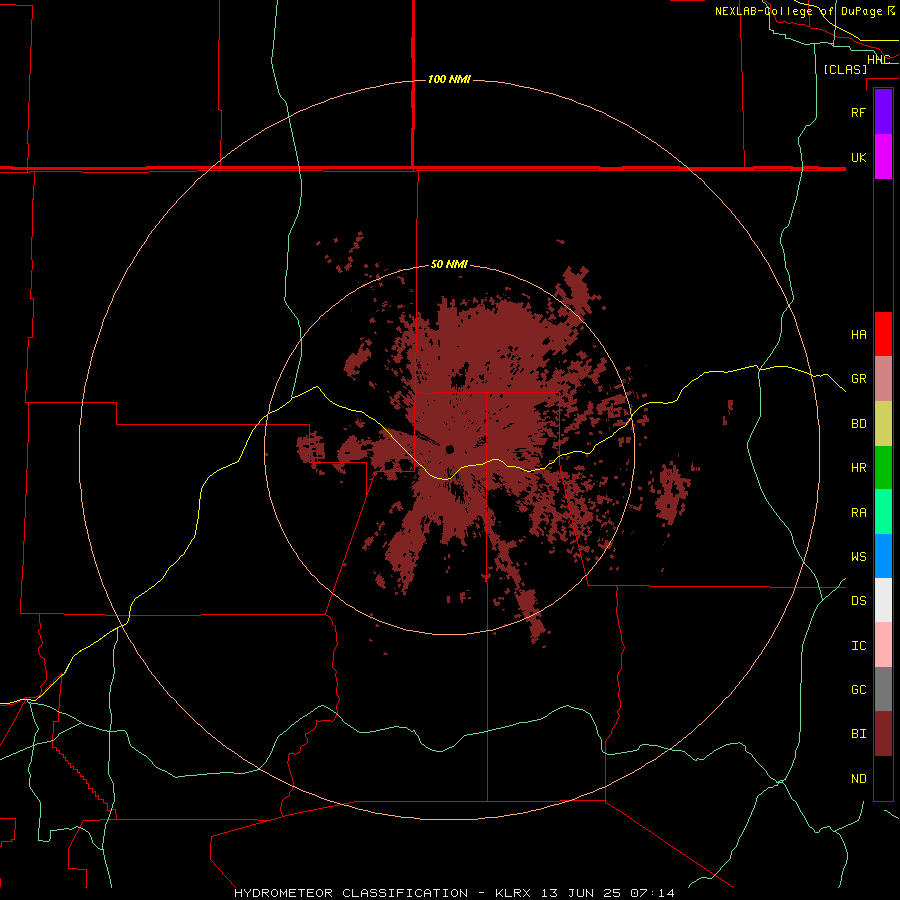The image size is (900, 900).
Task: Click the BI legend label
Action: (x=858, y=734)
